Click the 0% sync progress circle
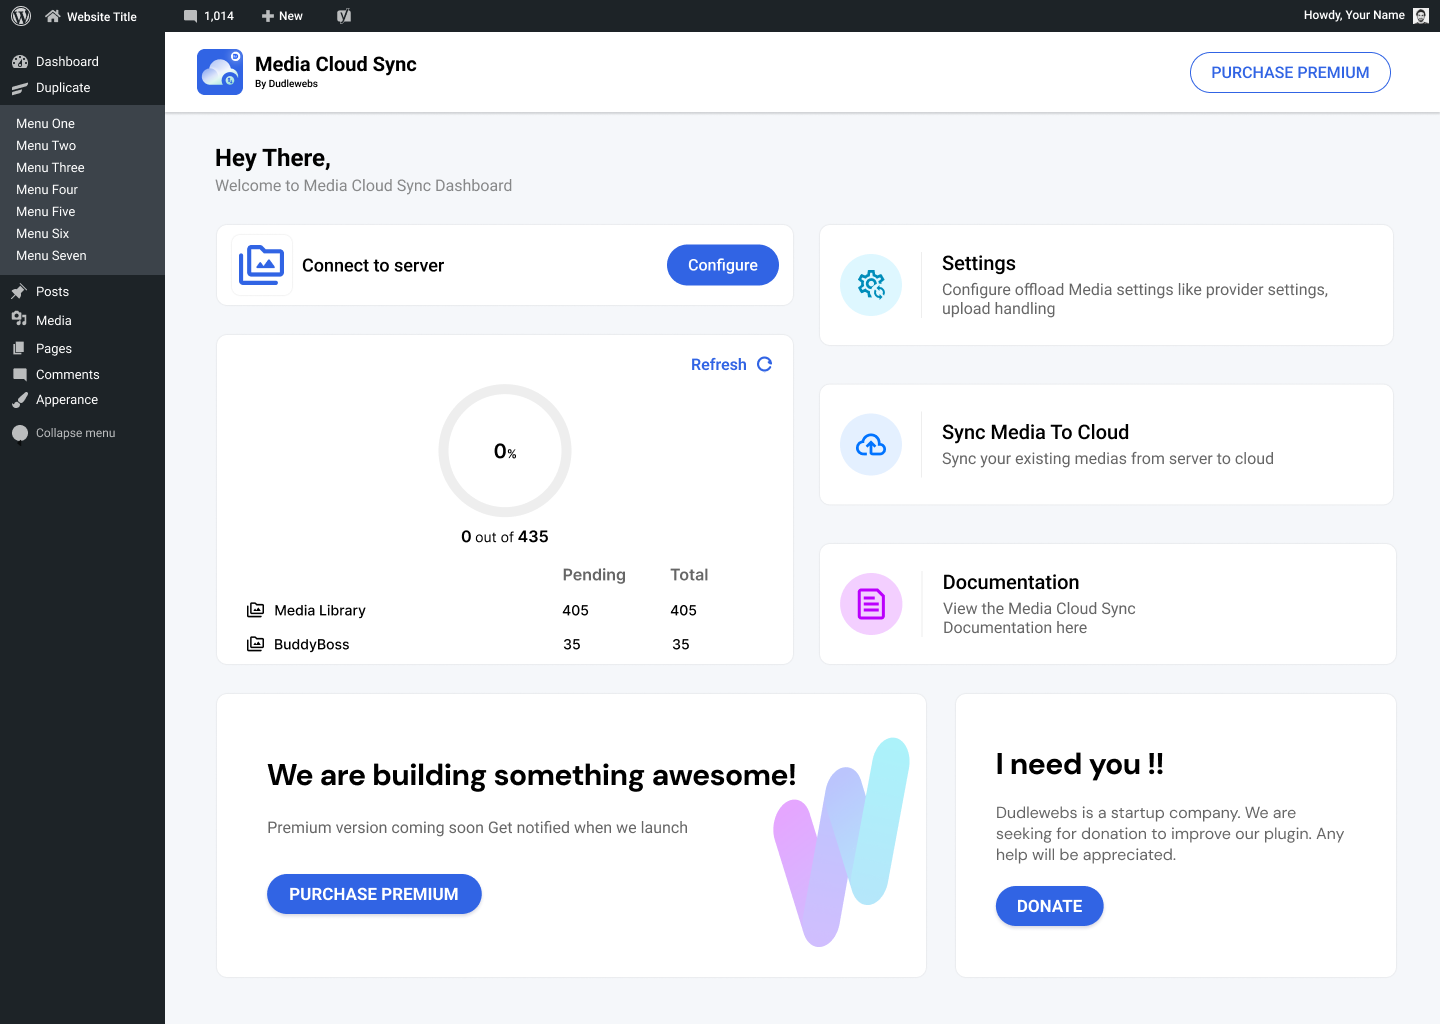 504,451
